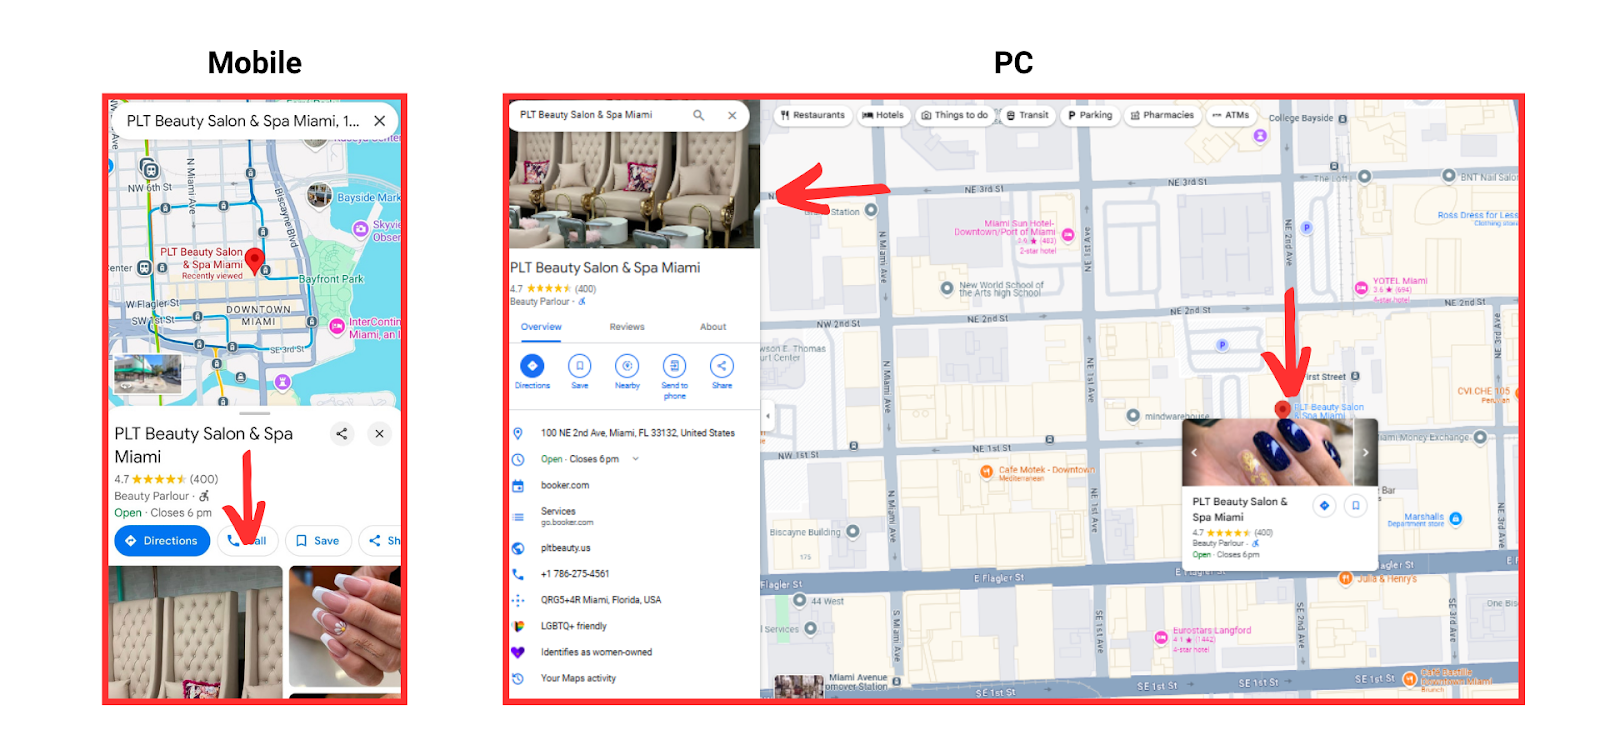Image resolution: width=1600 pixels, height=750 pixels.
Task: Click the Nearby icon
Action: coord(627,366)
